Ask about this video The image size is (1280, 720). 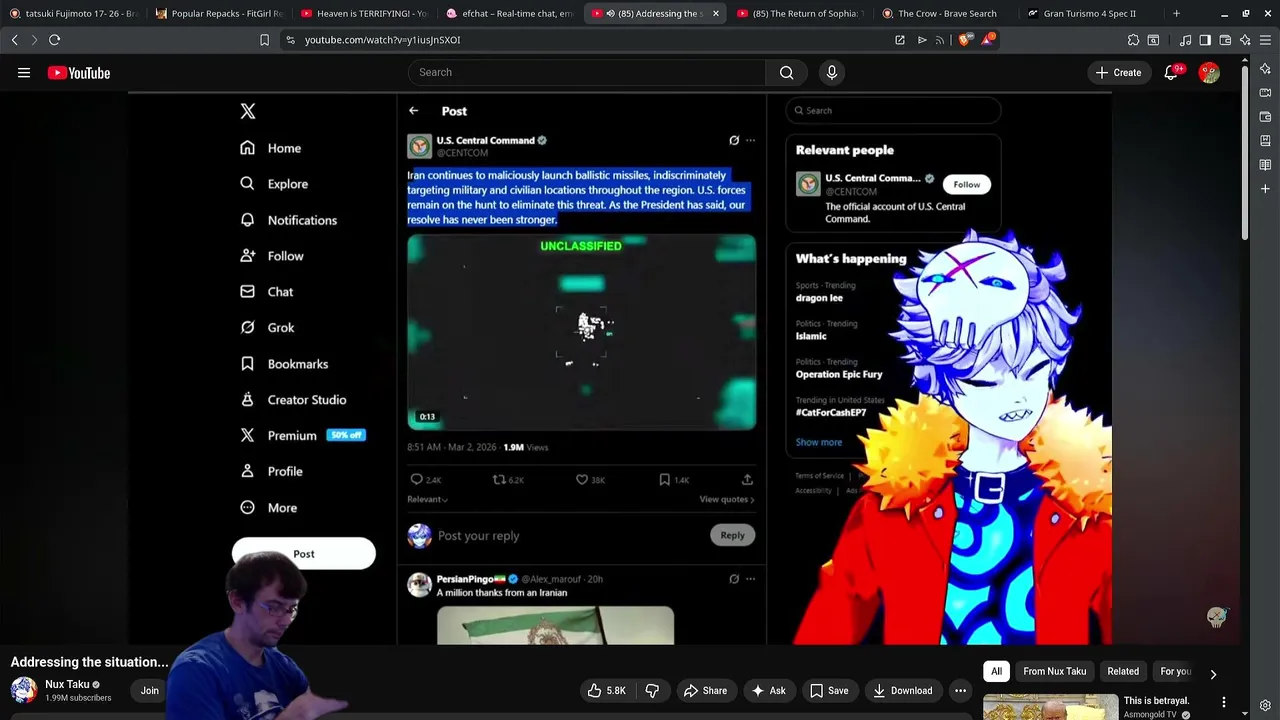768,690
